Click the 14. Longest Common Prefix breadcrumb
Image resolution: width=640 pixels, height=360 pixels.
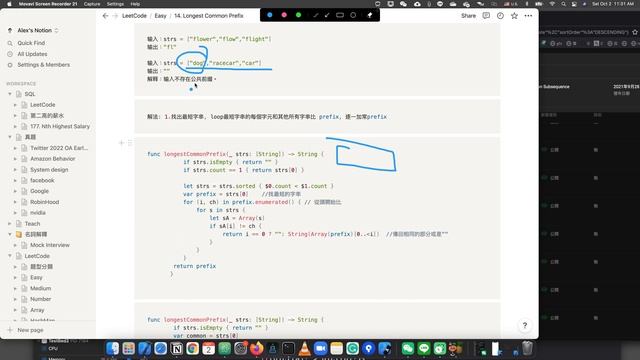pos(209,16)
